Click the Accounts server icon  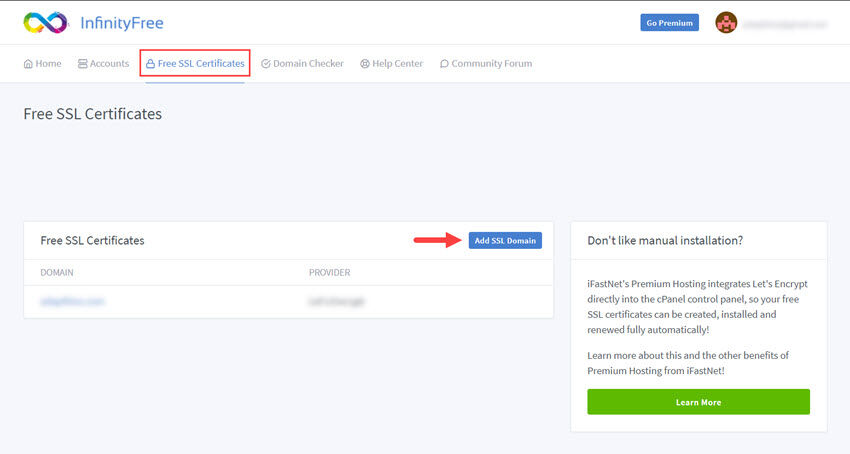click(82, 64)
